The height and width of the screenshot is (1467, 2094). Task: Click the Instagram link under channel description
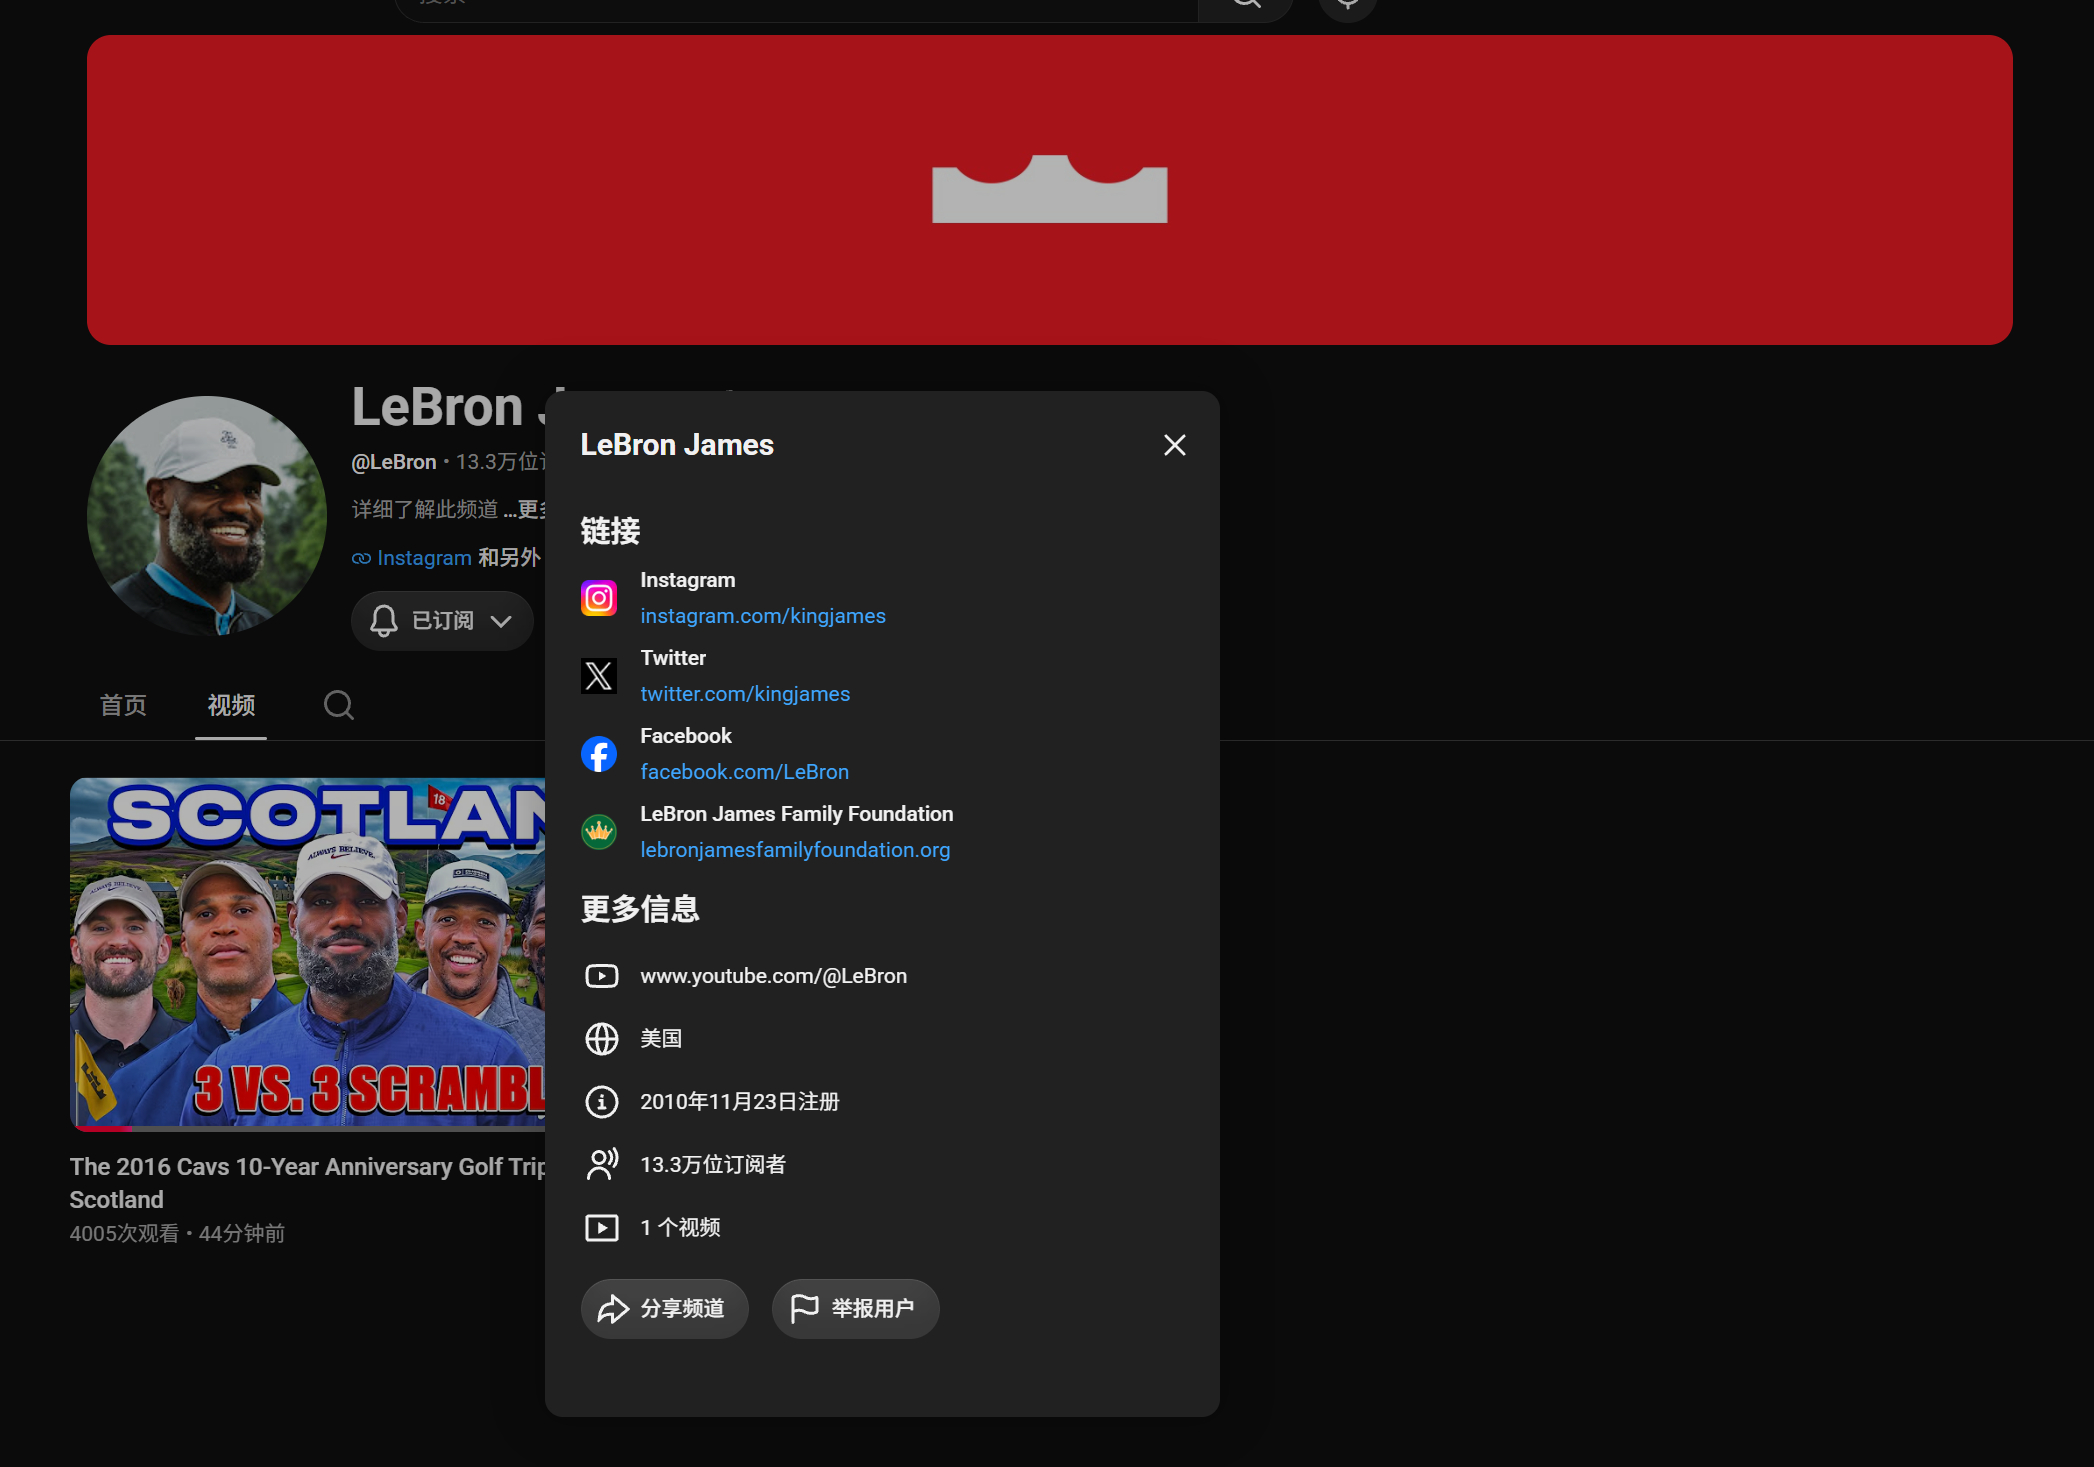(424, 558)
